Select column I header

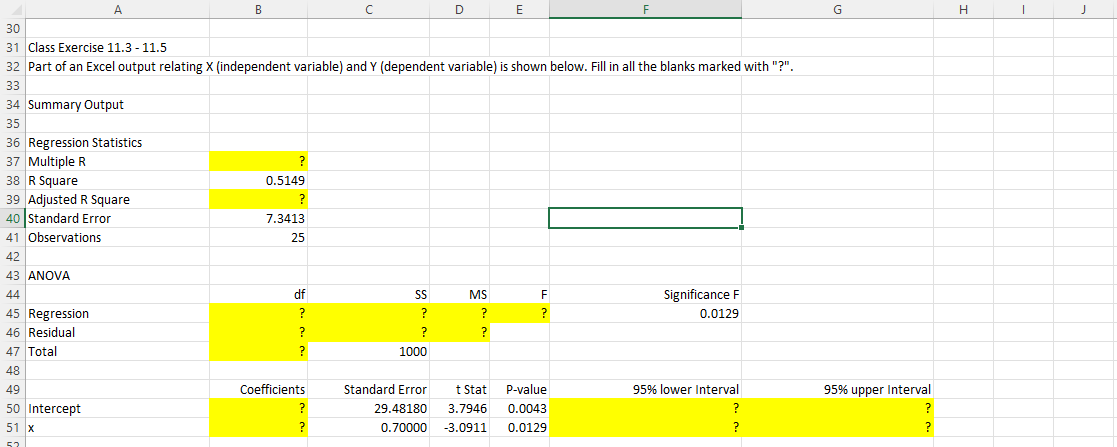pos(1023,9)
